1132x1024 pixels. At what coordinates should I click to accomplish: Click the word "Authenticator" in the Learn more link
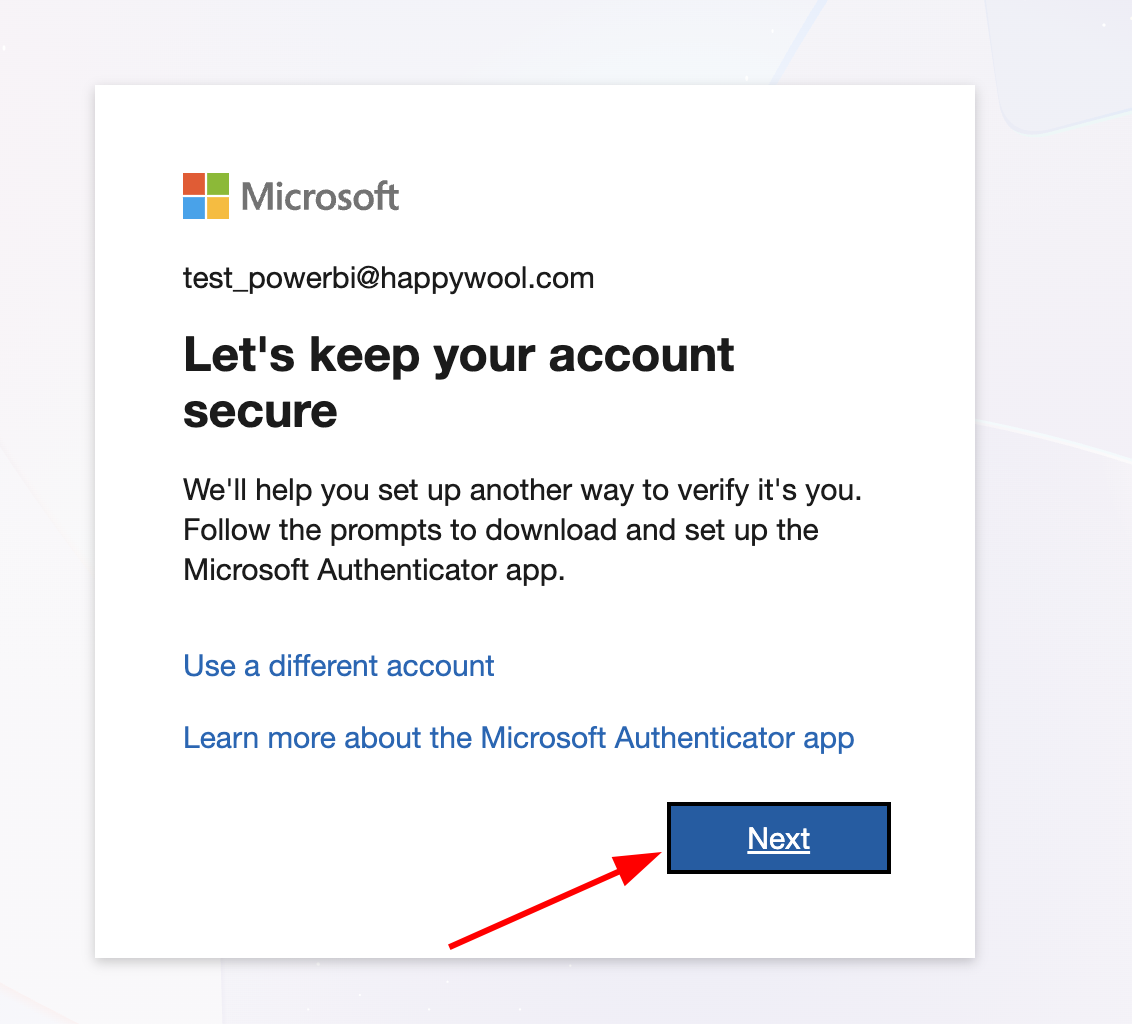tap(705, 738)
